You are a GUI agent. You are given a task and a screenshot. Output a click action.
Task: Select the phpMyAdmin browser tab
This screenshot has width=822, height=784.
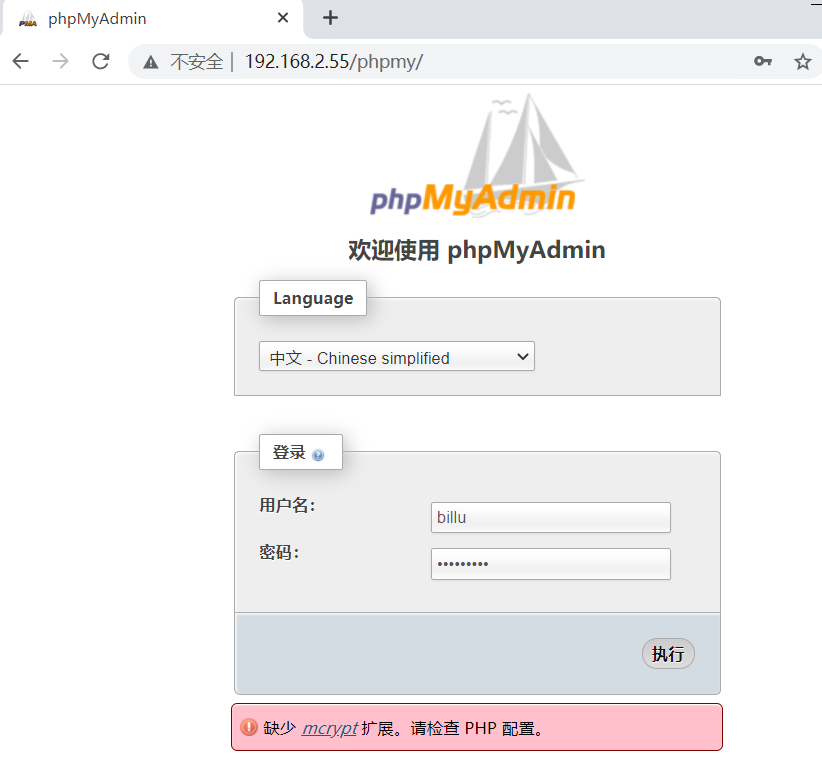click(x=152, y=19)
